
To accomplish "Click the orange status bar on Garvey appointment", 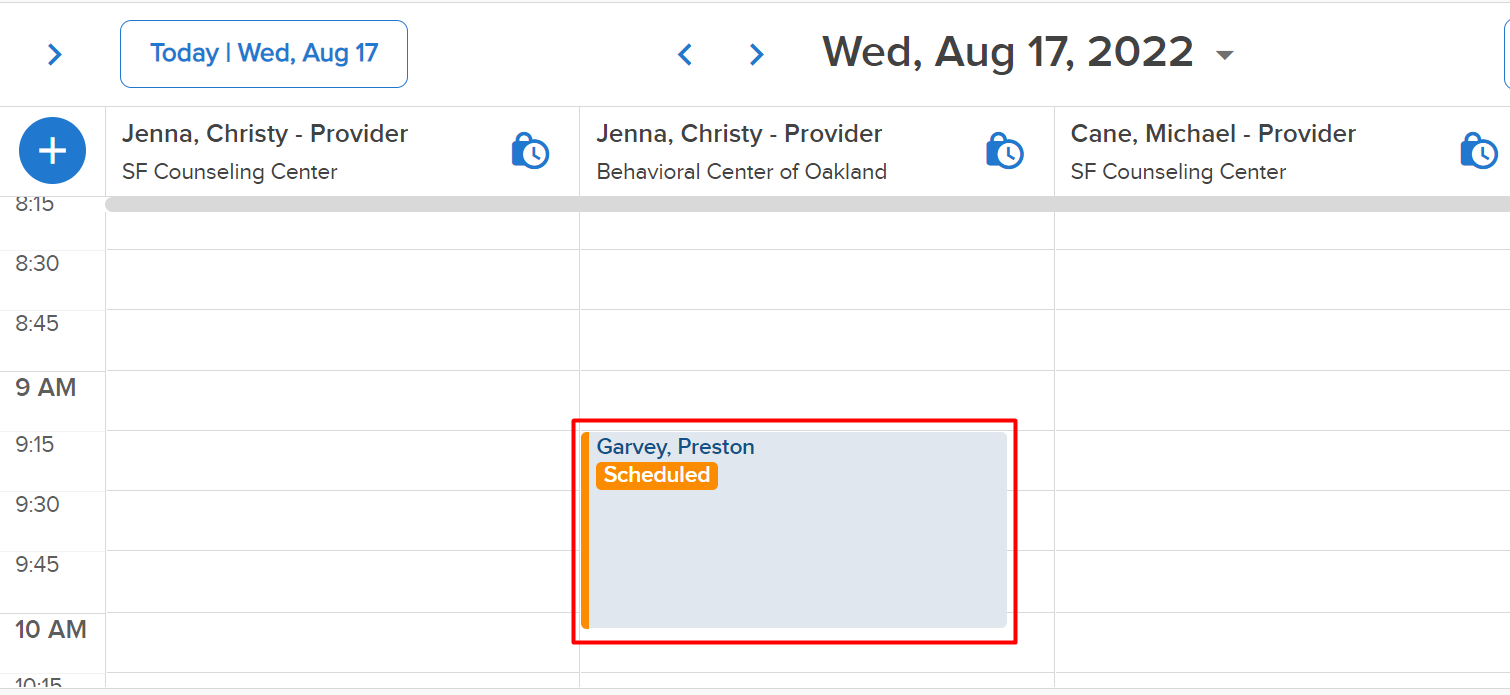I will tap(585, 530).
